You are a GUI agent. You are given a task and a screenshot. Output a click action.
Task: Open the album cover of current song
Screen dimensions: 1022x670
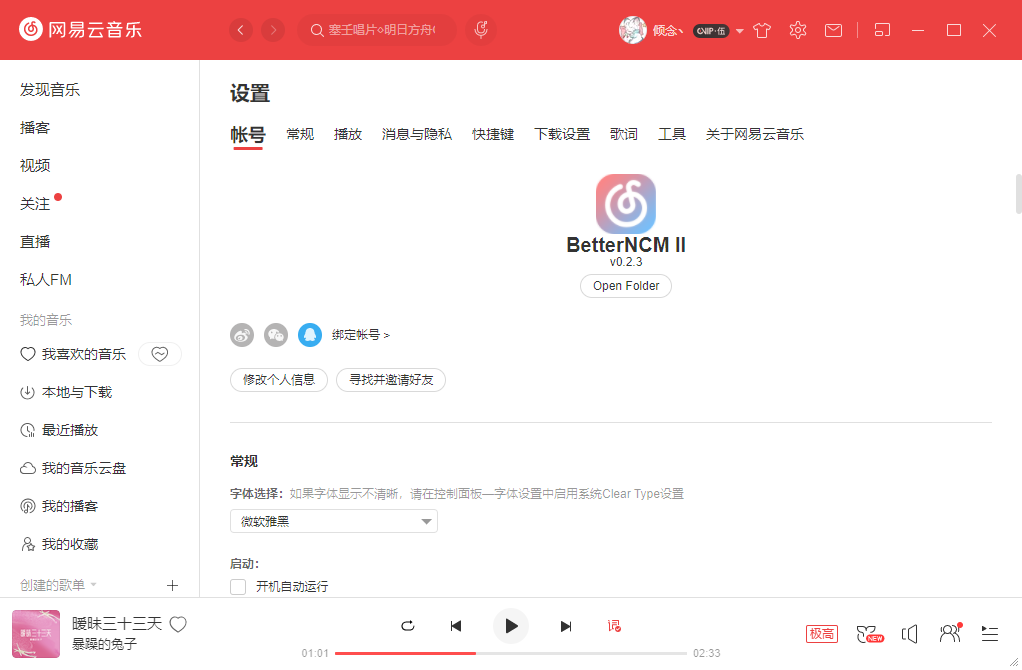tap(36, 634)
